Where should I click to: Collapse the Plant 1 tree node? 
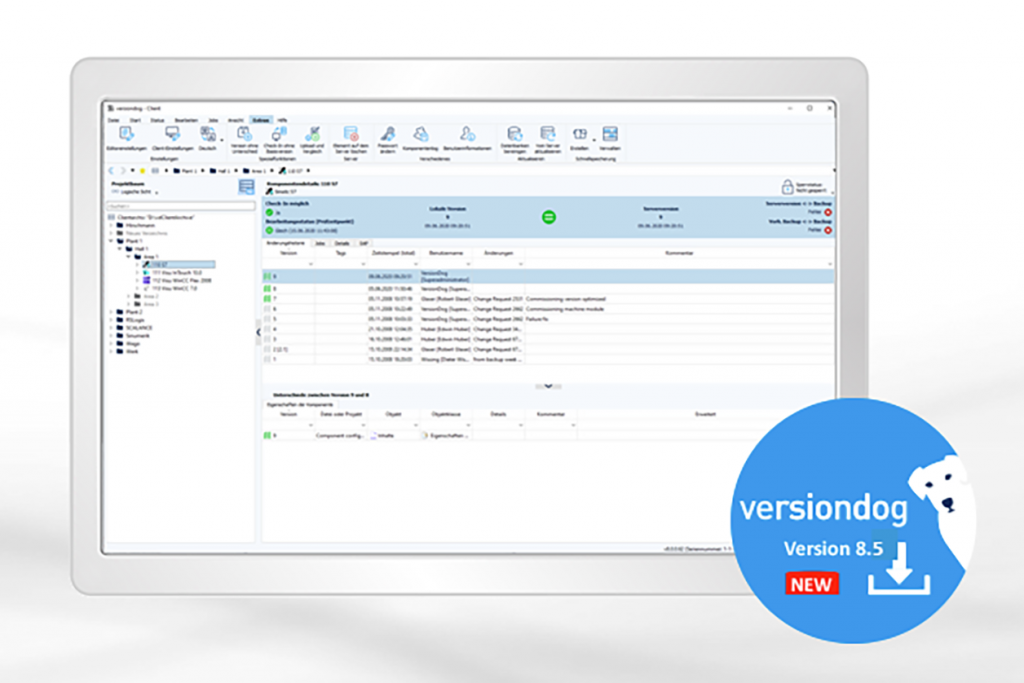(x=111, y=241)
